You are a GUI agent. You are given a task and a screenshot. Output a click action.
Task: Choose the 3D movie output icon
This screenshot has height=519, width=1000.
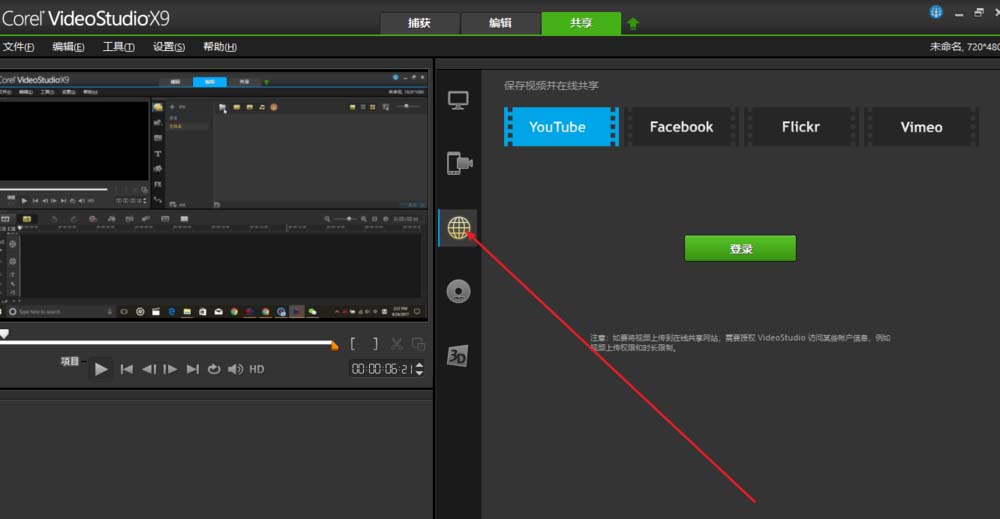(x=457, y=355)
